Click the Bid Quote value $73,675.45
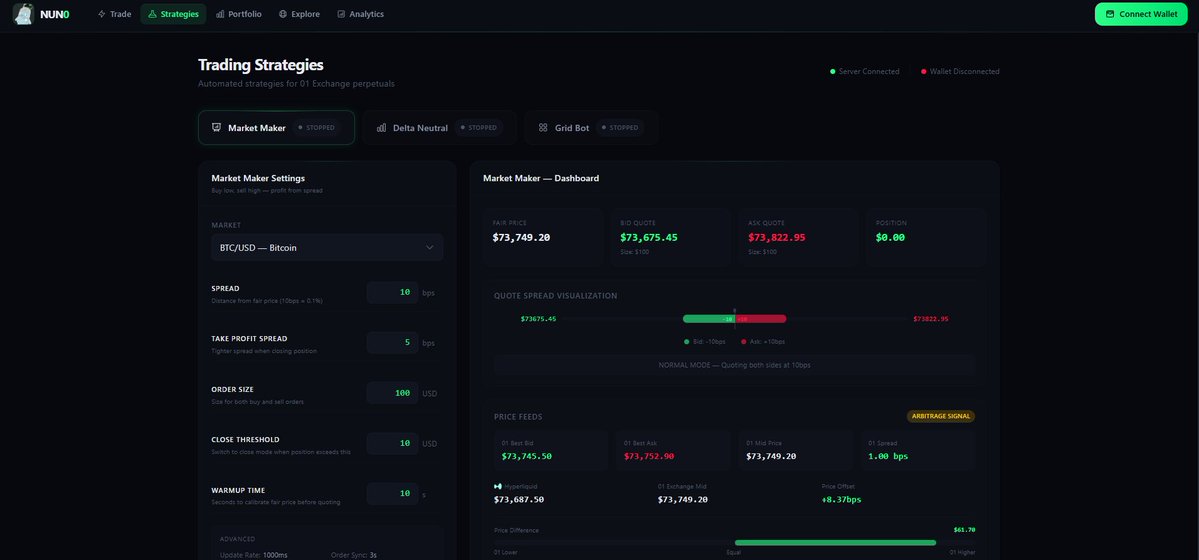This screenshot has height=560, width=1199. [649, 237]
